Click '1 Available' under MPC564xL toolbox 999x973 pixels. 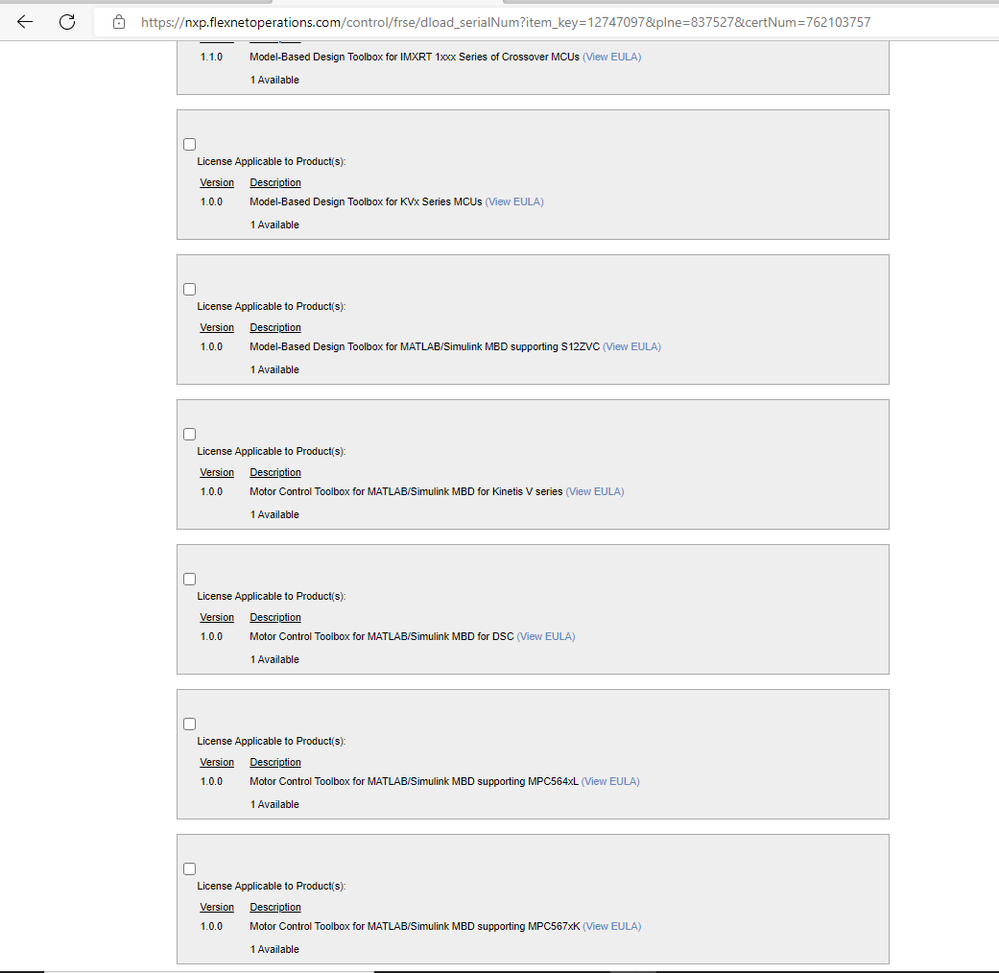pyautogui.click(x=275, y=805)
